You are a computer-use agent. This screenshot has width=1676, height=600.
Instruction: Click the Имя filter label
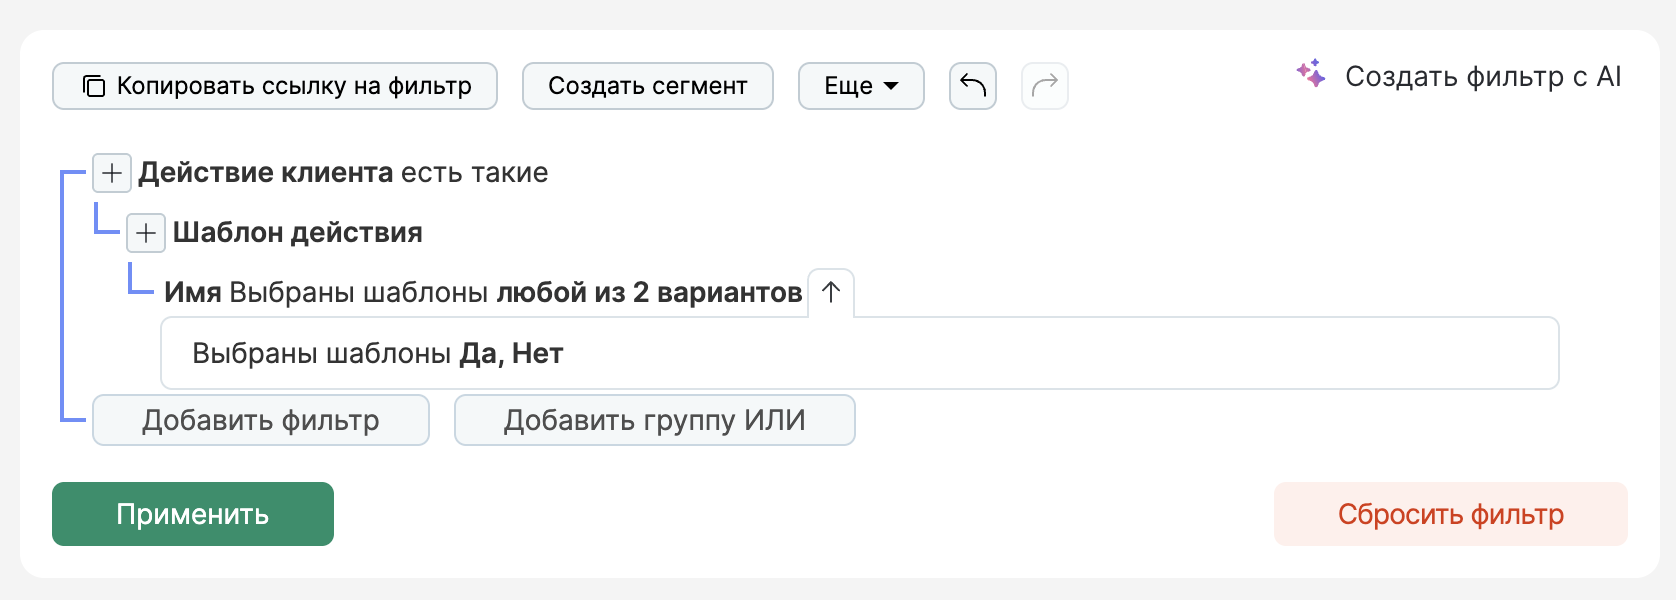point(193,293)
